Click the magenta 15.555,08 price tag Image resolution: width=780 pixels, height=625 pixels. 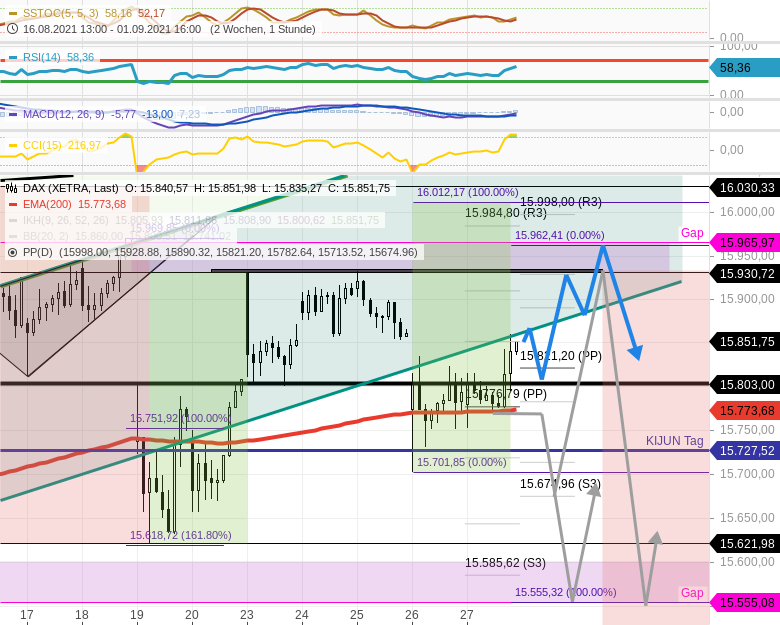(x=745, y=603)
